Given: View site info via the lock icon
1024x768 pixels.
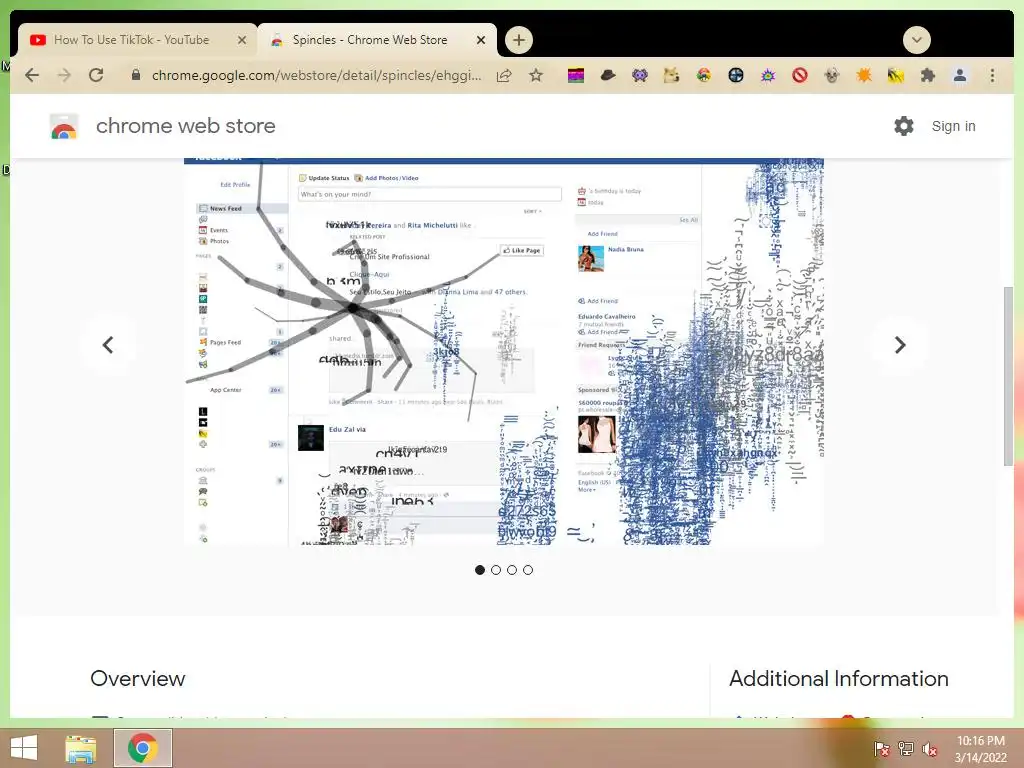Looking at the screenshot, I should click(x=136, y=75).
